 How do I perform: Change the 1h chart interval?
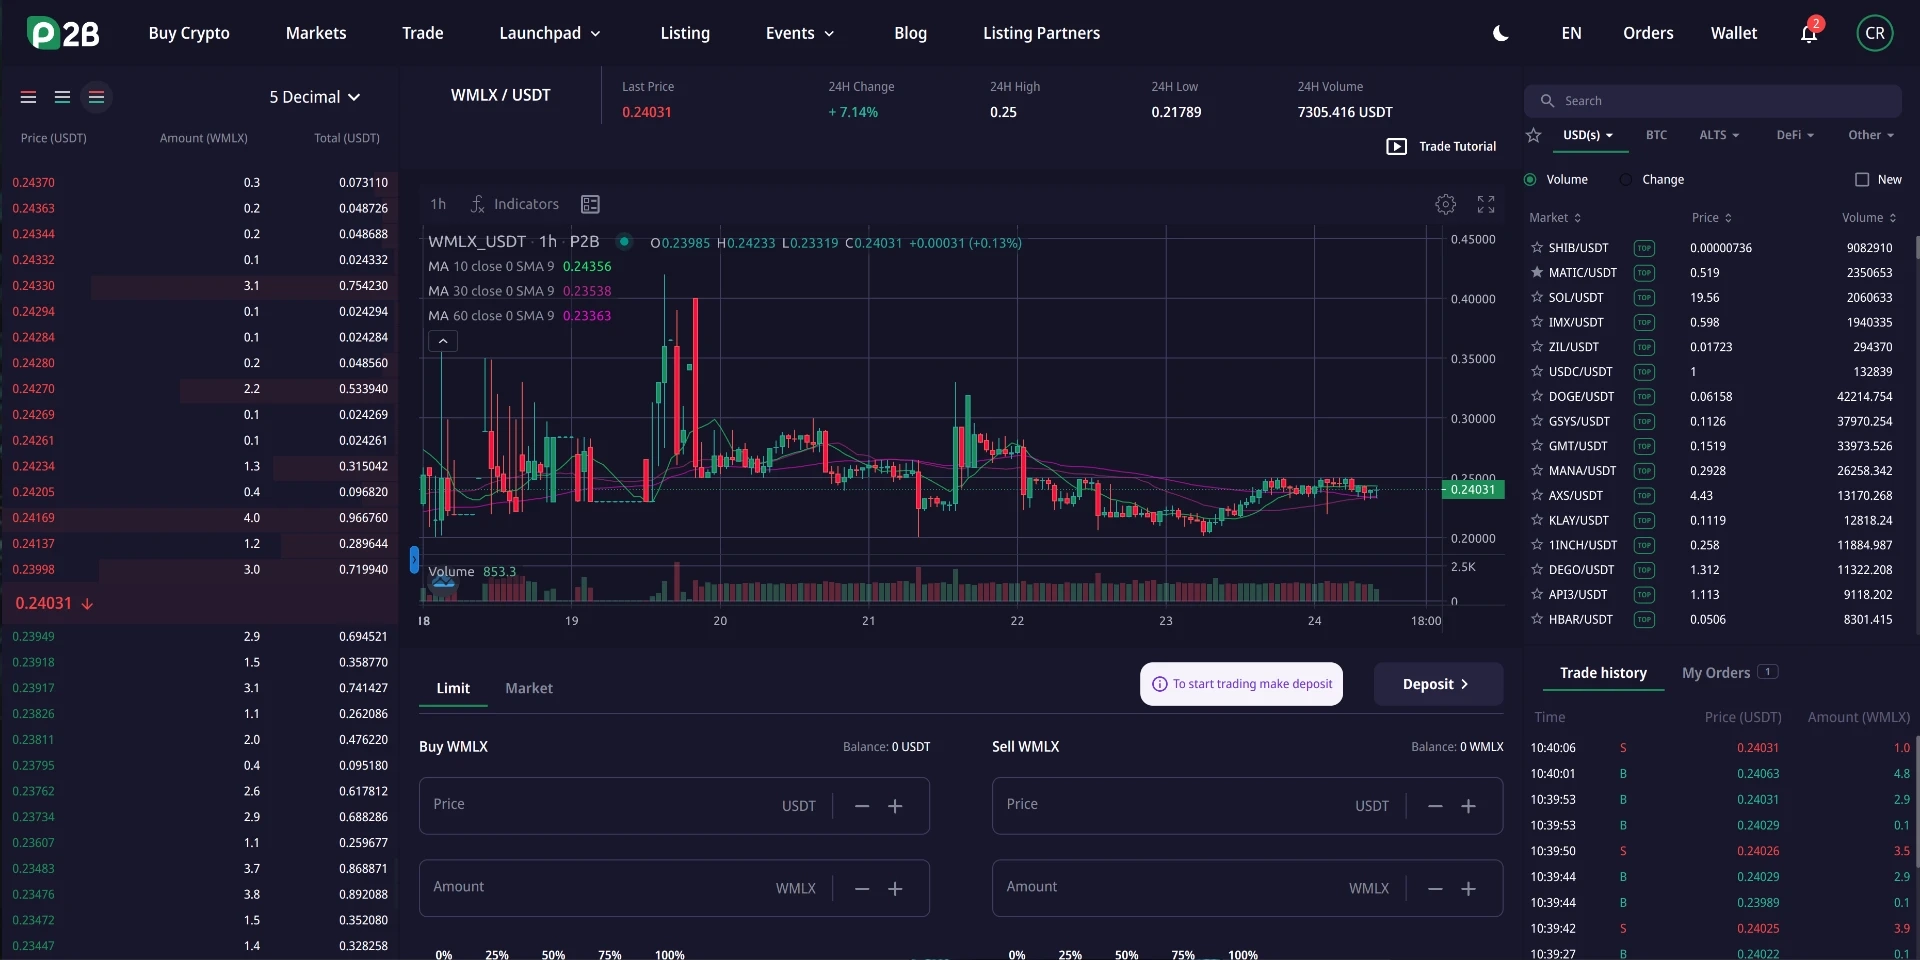tap(438, 204)
